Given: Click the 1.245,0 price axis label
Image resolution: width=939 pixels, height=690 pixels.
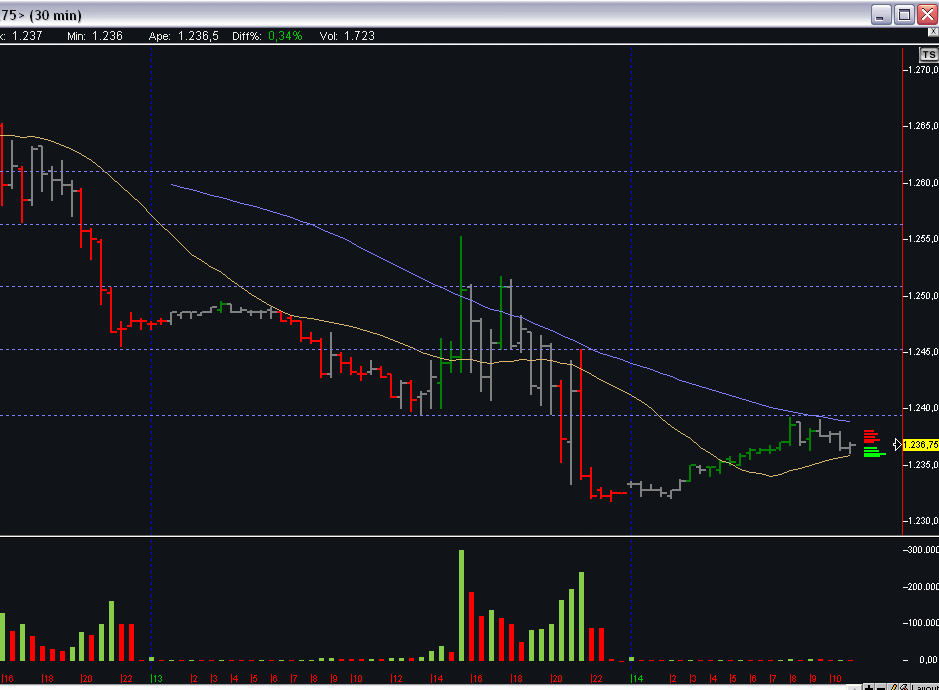Looking at the screenshot, I should [922, 352].
